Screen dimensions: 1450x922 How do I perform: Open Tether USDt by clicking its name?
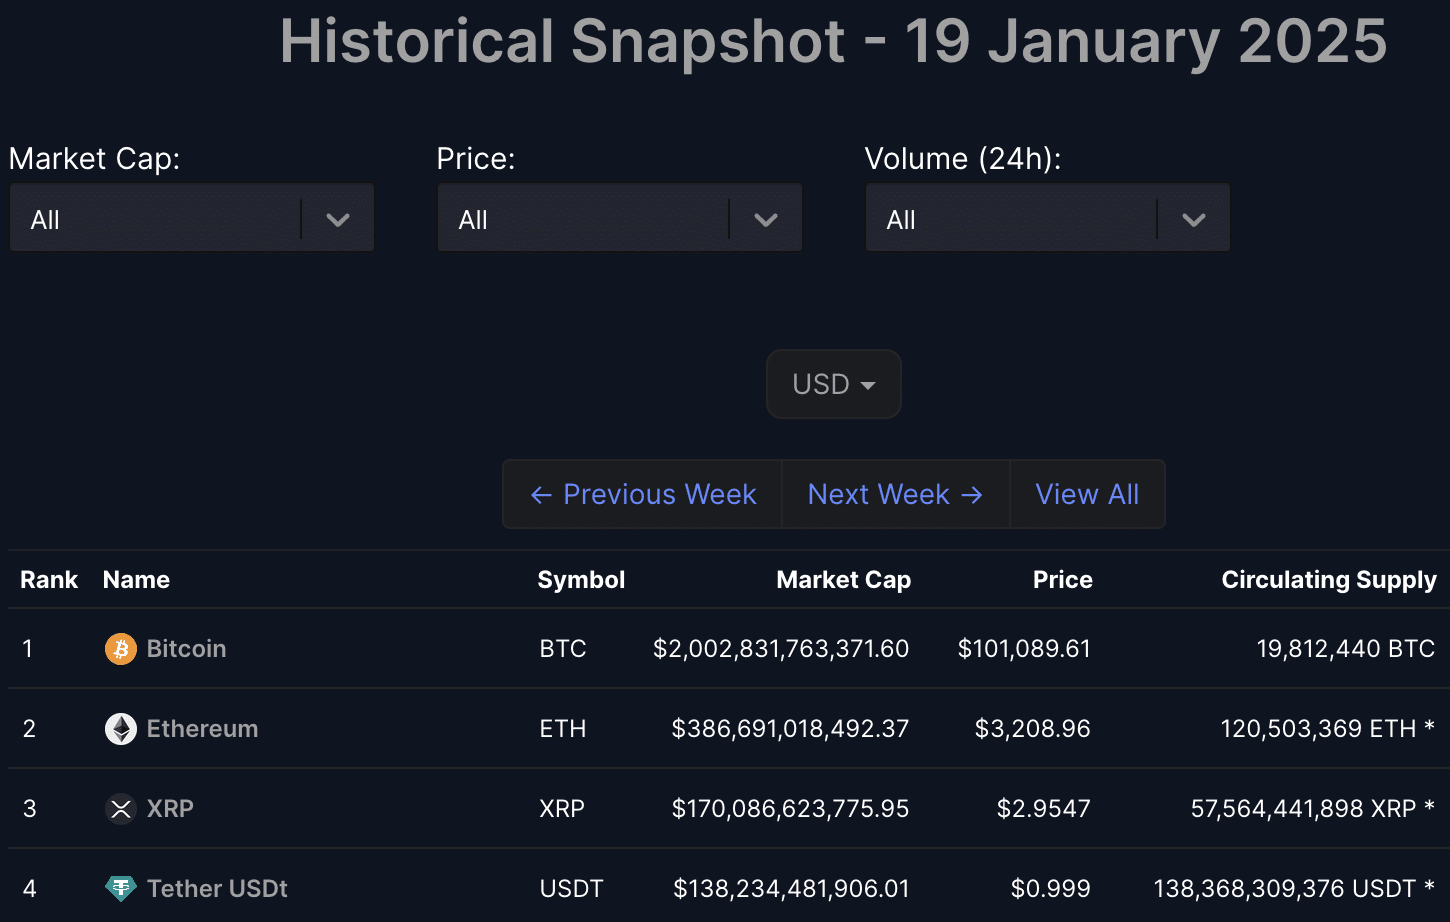[217, 888]
